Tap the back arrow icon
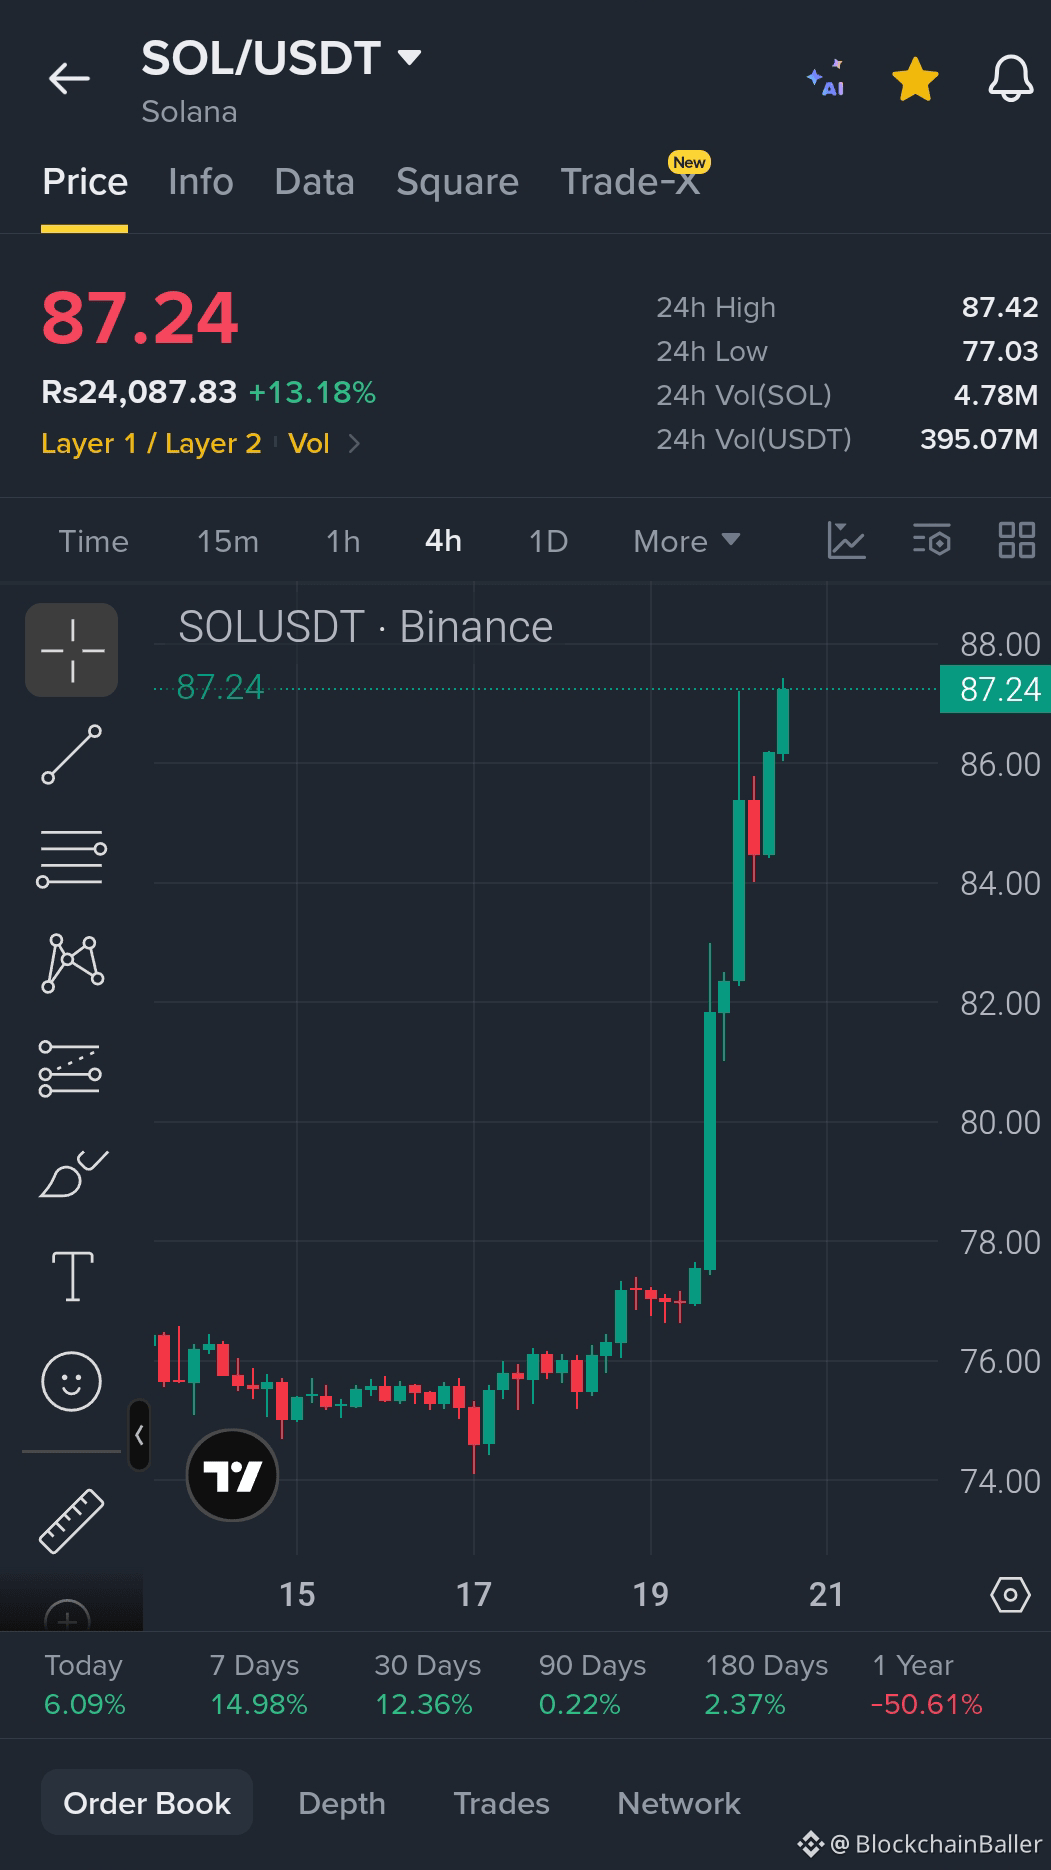 pyautogui.click(x=69, y=78)
